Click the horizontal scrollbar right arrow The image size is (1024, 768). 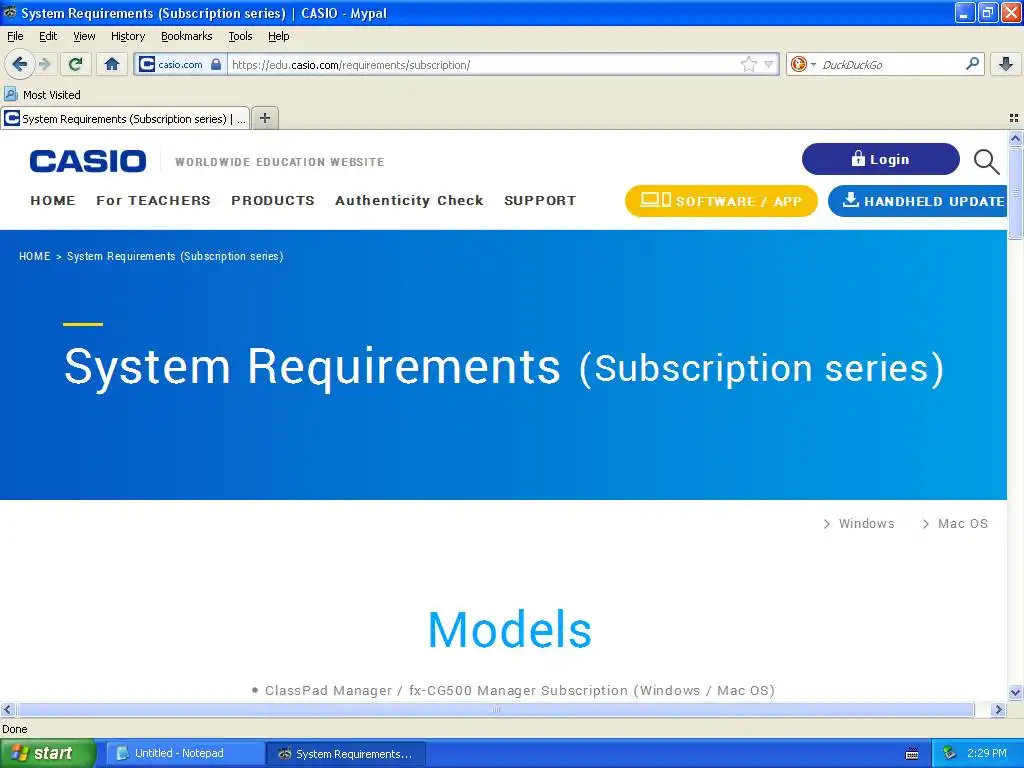998,709
